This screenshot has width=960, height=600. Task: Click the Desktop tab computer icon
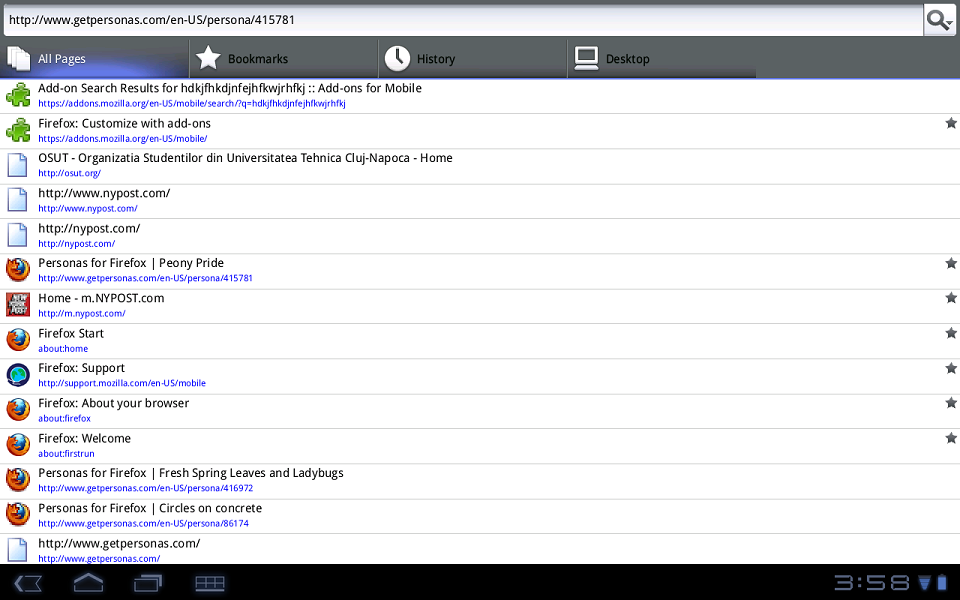tap(587, 59)
